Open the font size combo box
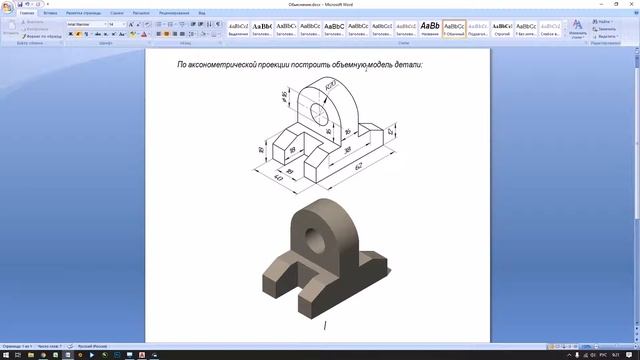 tap(117, 24)
